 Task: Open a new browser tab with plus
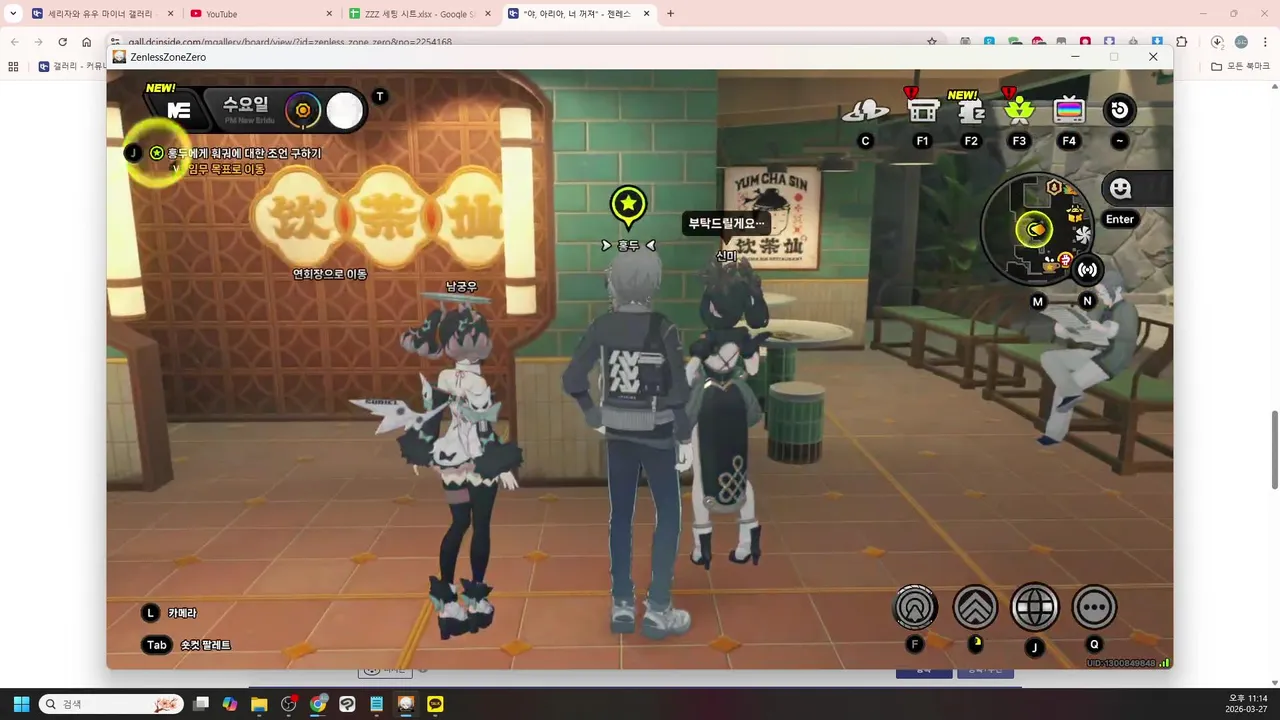(670, 14)
